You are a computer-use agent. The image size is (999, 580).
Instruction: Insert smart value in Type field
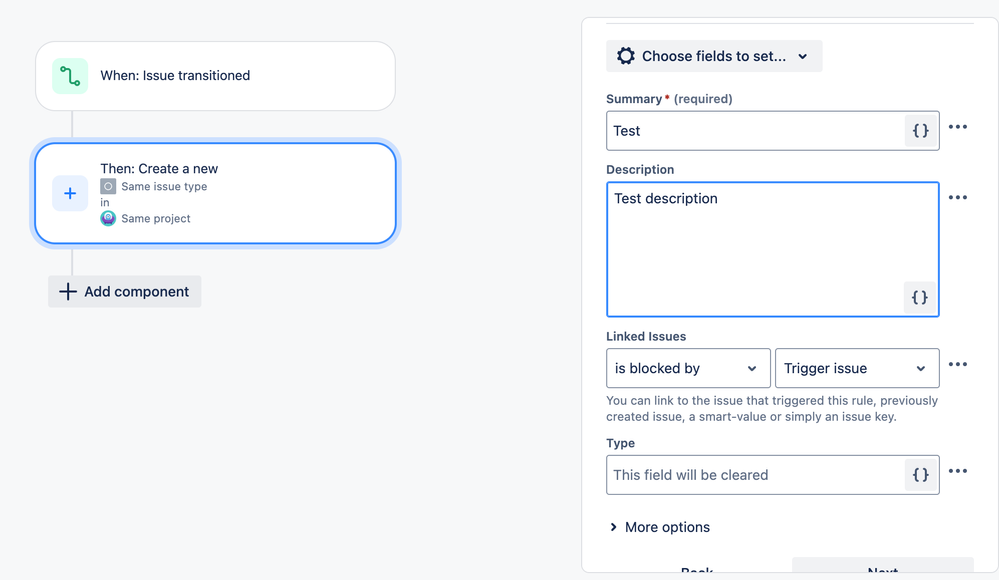pos(920,475)
